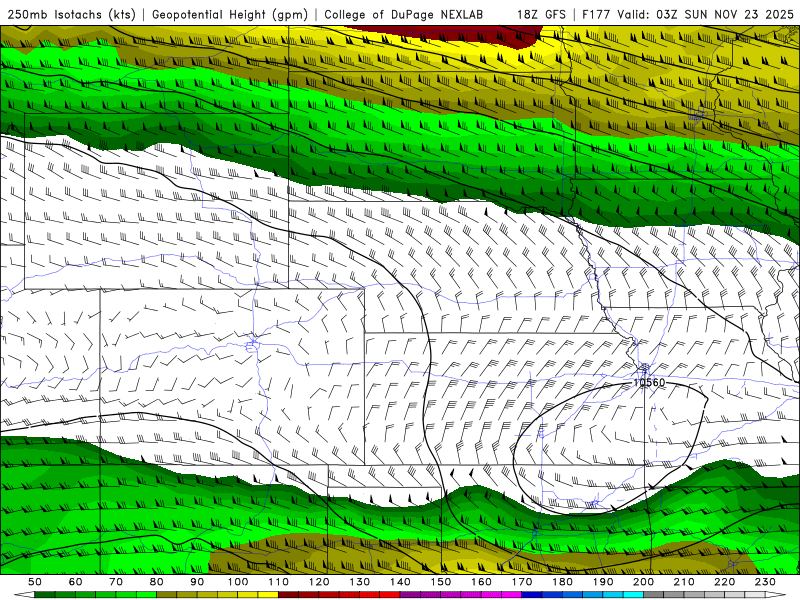Click the "Geopotential Height (gpm)" title text
Screen dimensions: 800x600
click(230, 14)
